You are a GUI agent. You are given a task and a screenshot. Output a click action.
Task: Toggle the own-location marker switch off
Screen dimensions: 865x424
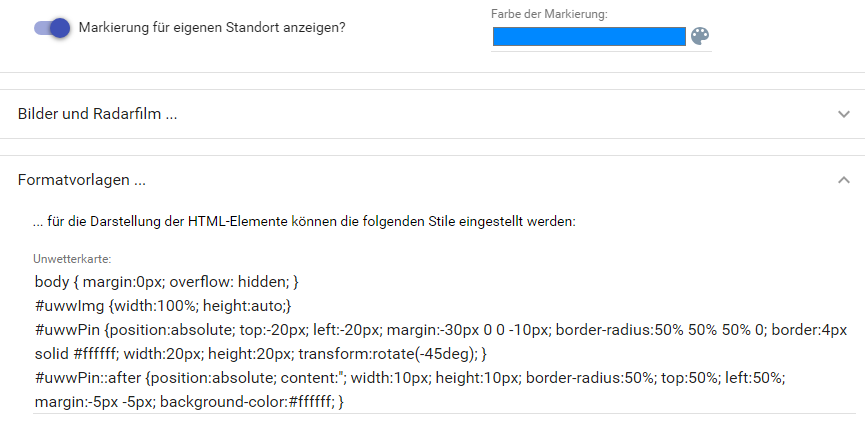[x=52, y=28]
